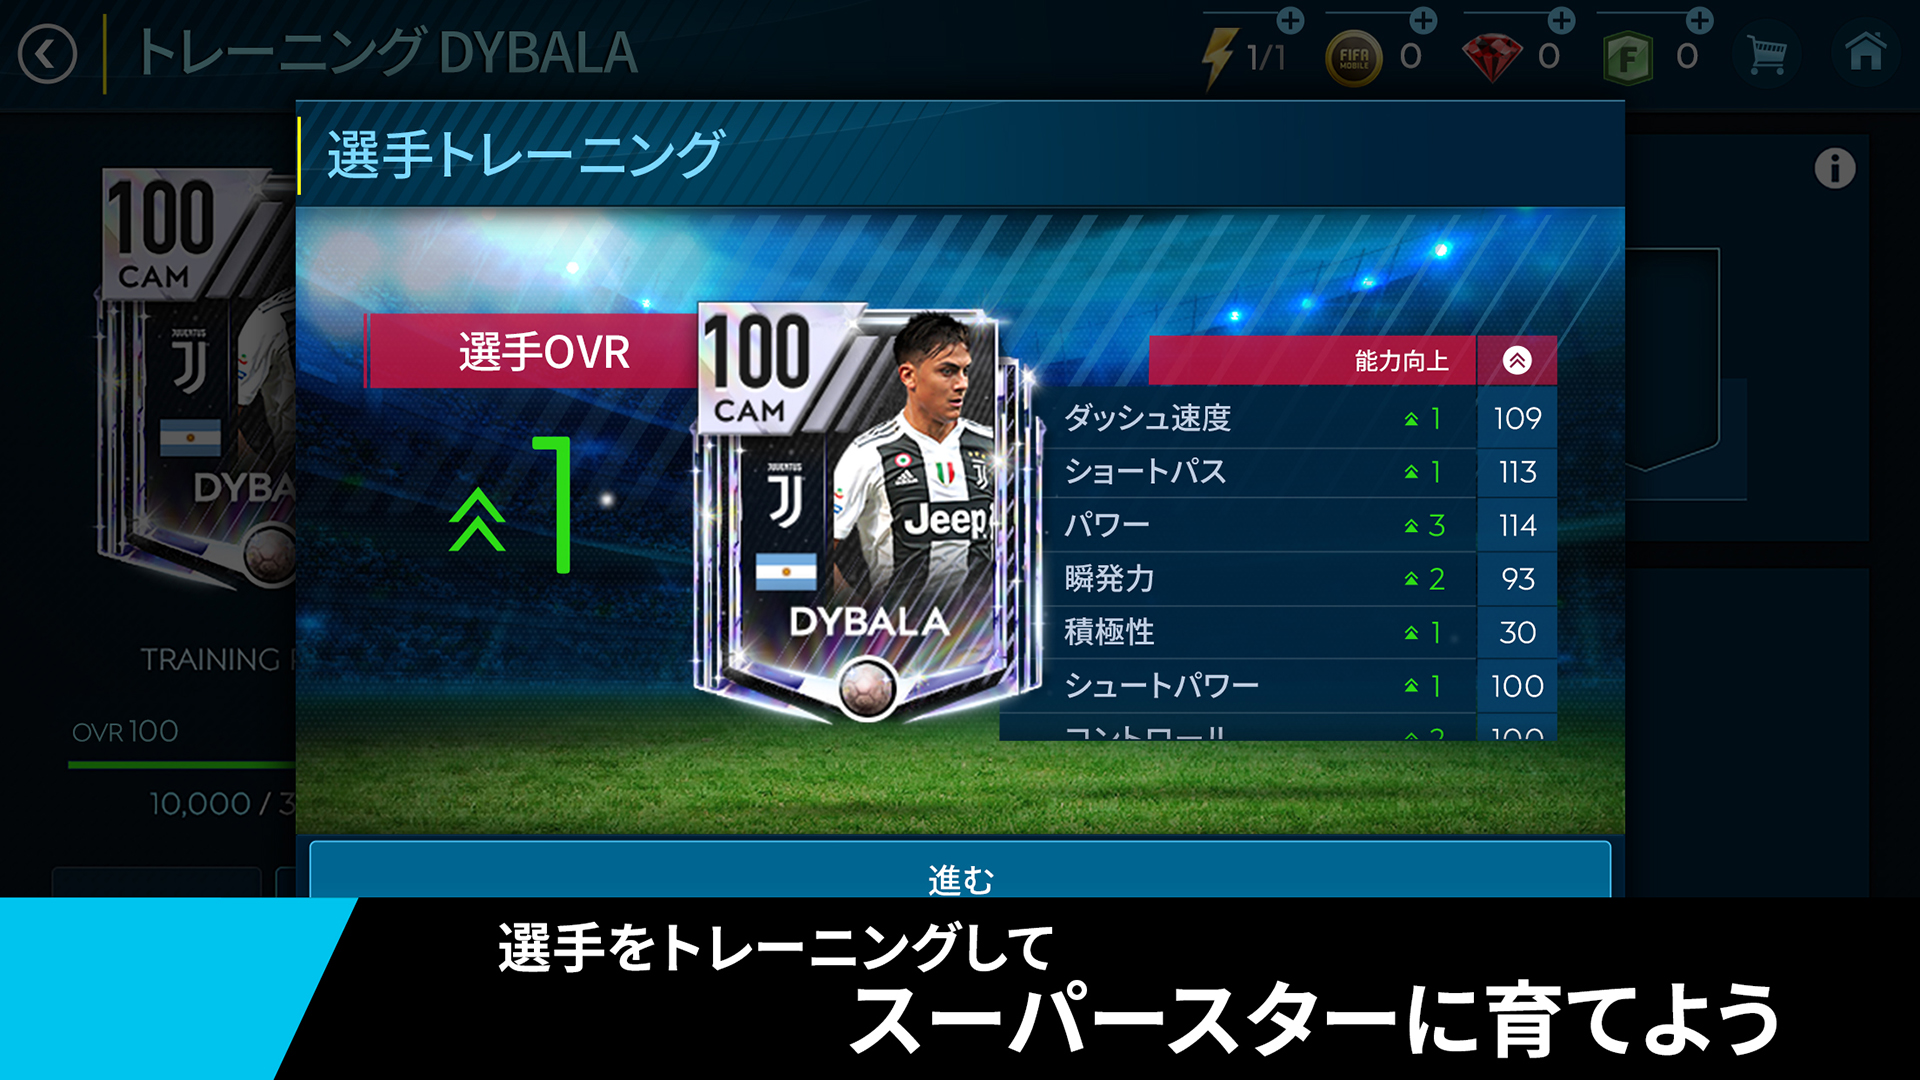Screen dimensions: 1920x1080
Task: Select the 瞬発力 stat row
Action: 1298,579
